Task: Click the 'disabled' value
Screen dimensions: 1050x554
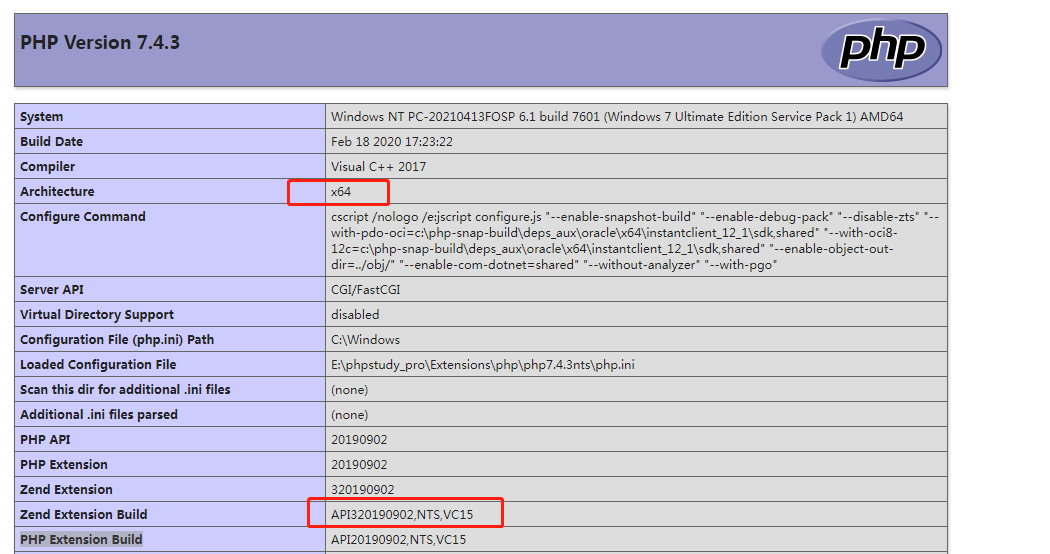Action: click(355, 314)
